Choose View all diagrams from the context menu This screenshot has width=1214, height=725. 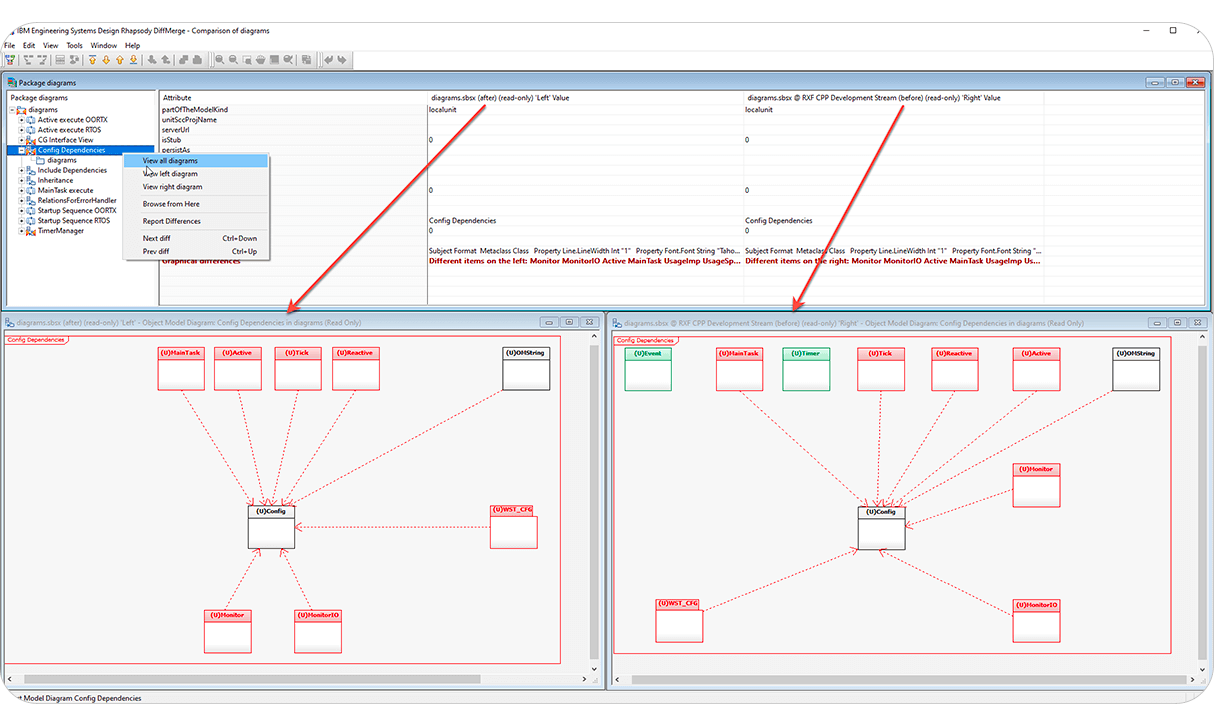(169, 160)
